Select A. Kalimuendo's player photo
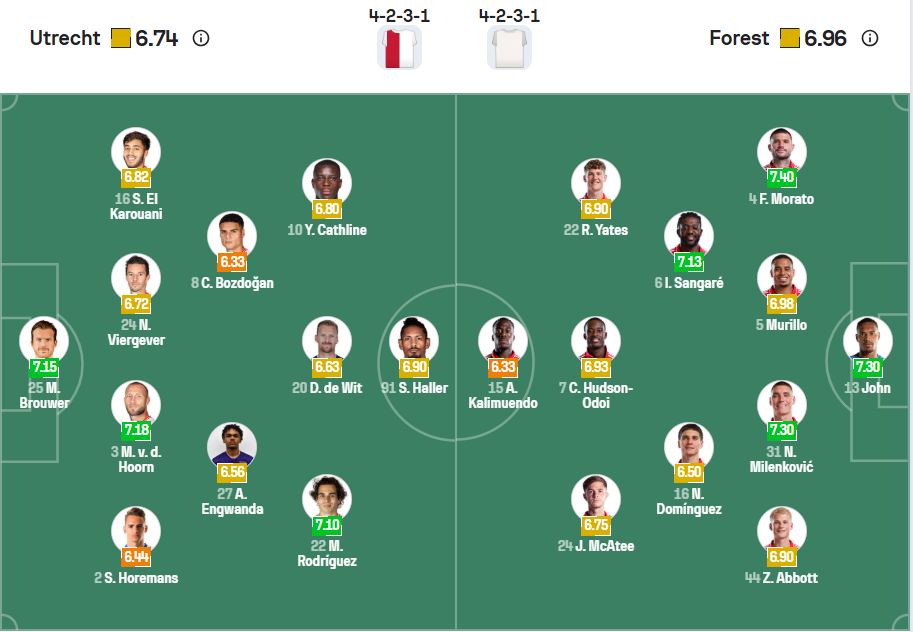The height and width of the screenshot is (632, 913). click(503, 338)
